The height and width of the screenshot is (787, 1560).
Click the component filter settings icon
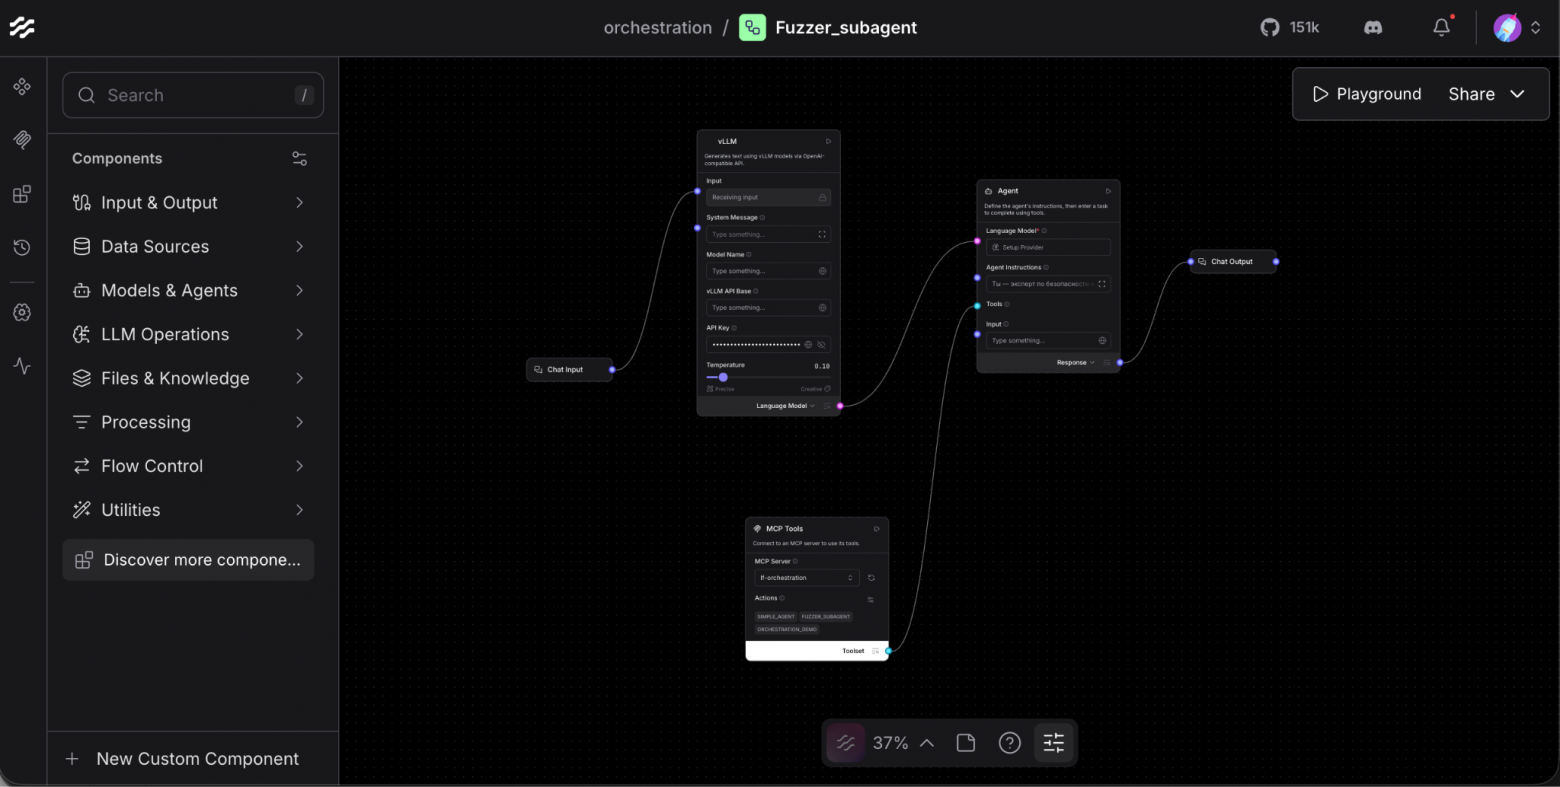299,159
